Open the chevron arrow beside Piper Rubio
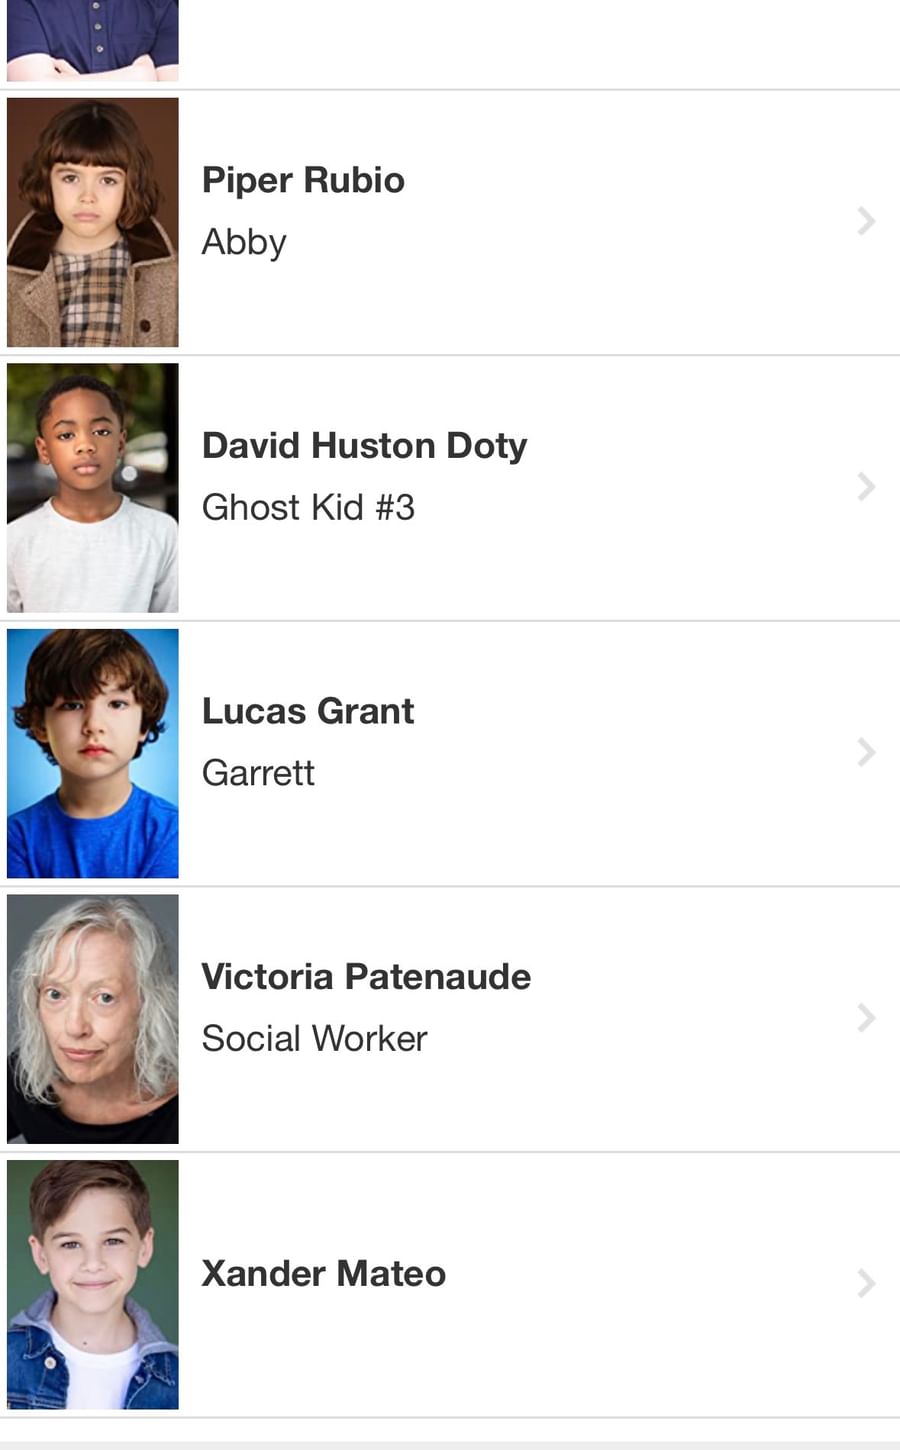The width and height of the screenshot is (900, 1450). (866, 221)
